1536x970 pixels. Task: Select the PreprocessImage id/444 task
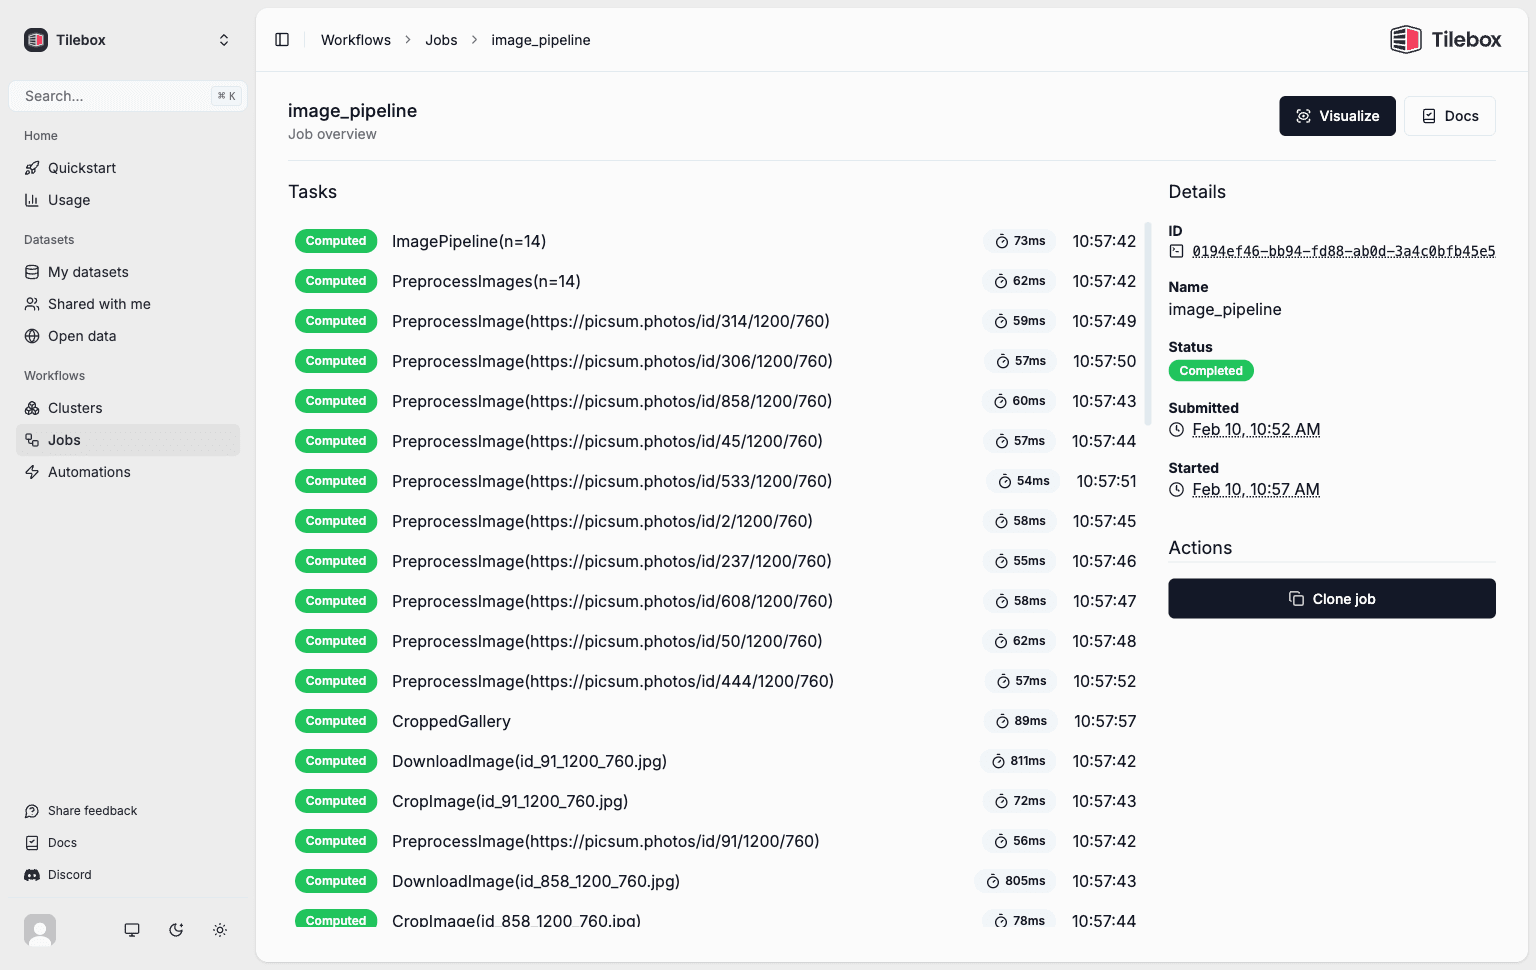click(613, 681)
